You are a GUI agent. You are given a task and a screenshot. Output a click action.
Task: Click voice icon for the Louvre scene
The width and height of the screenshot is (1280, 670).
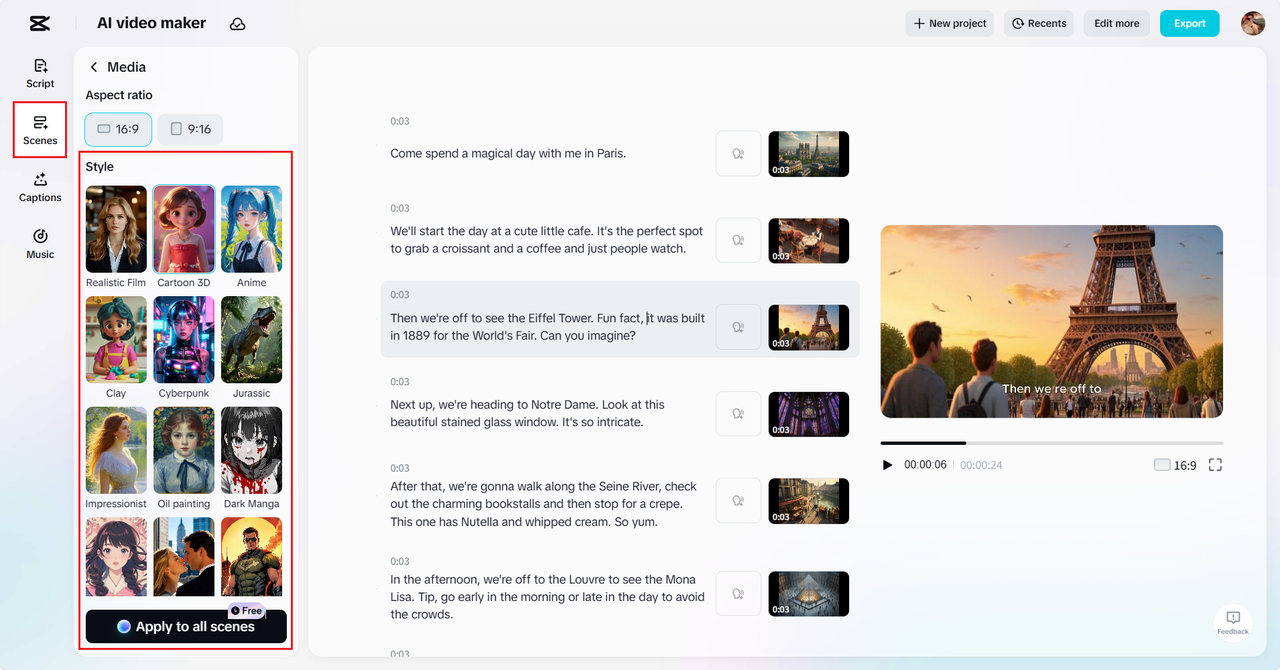(x=739, y=594)
